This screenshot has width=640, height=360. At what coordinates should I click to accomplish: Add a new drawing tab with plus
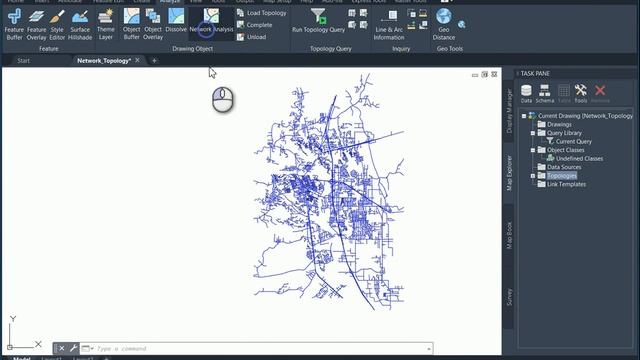[x=154, y=60]
